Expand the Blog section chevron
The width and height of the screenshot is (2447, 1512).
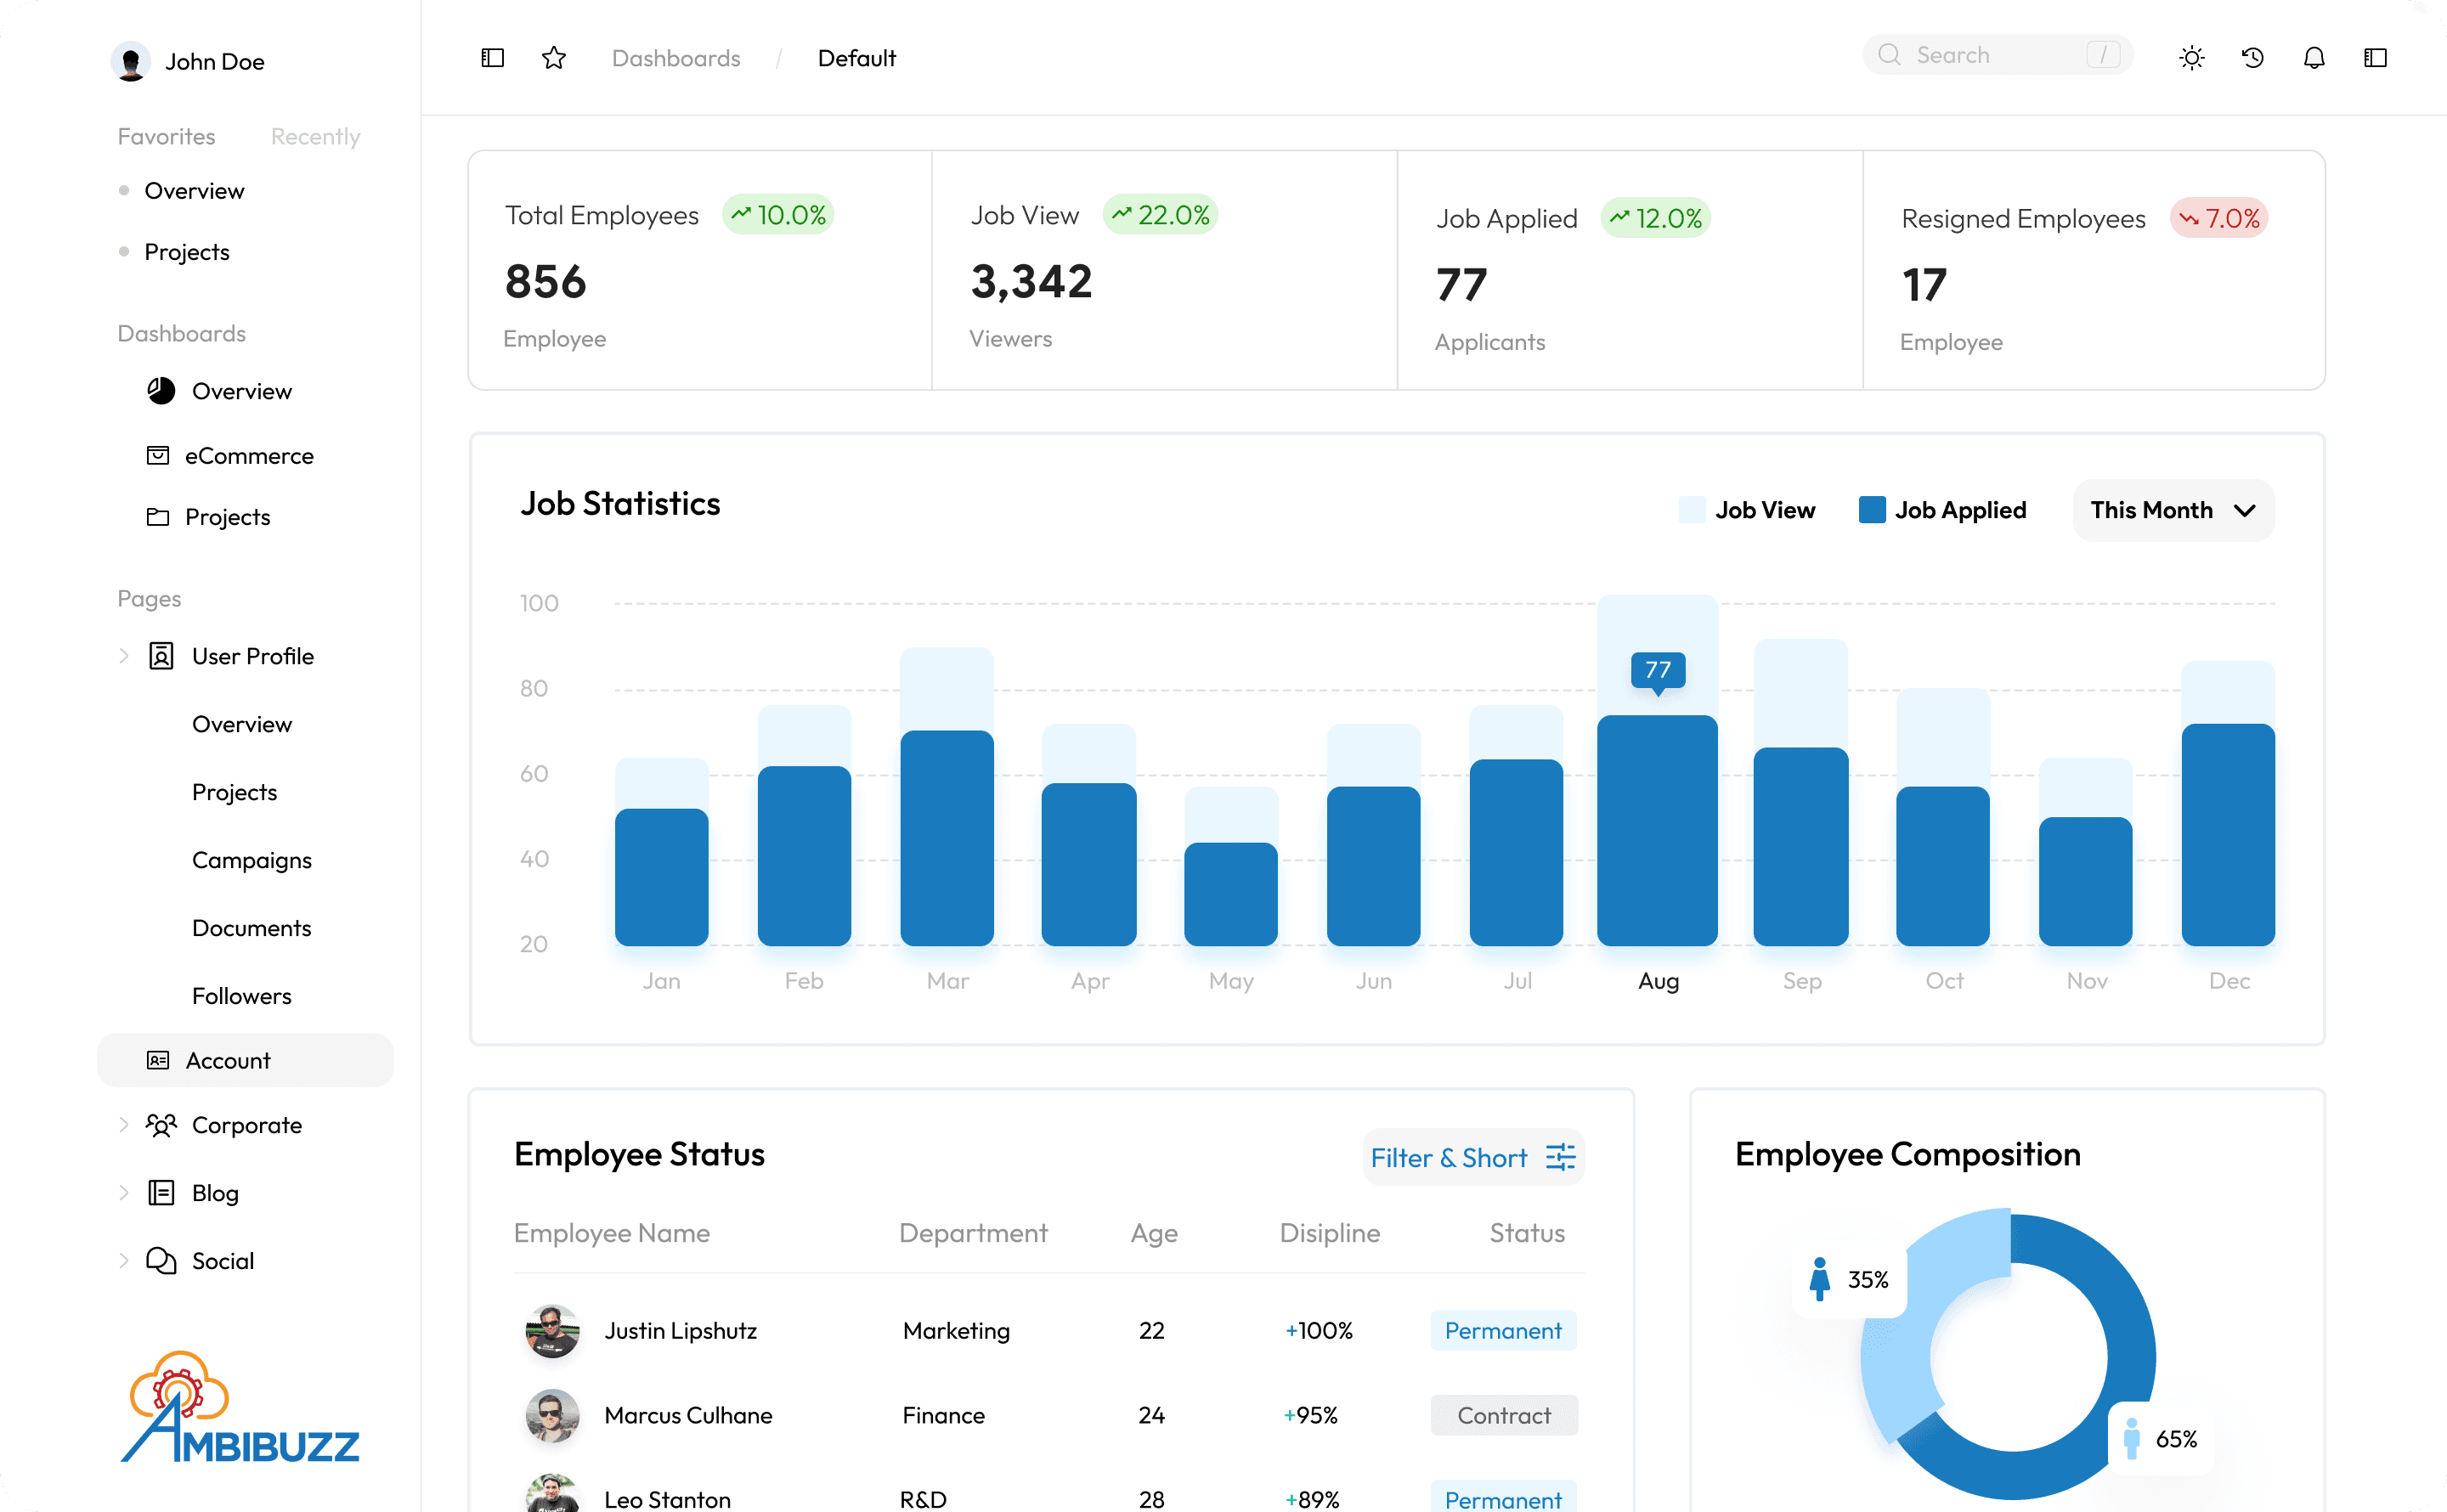[124, 1193]
